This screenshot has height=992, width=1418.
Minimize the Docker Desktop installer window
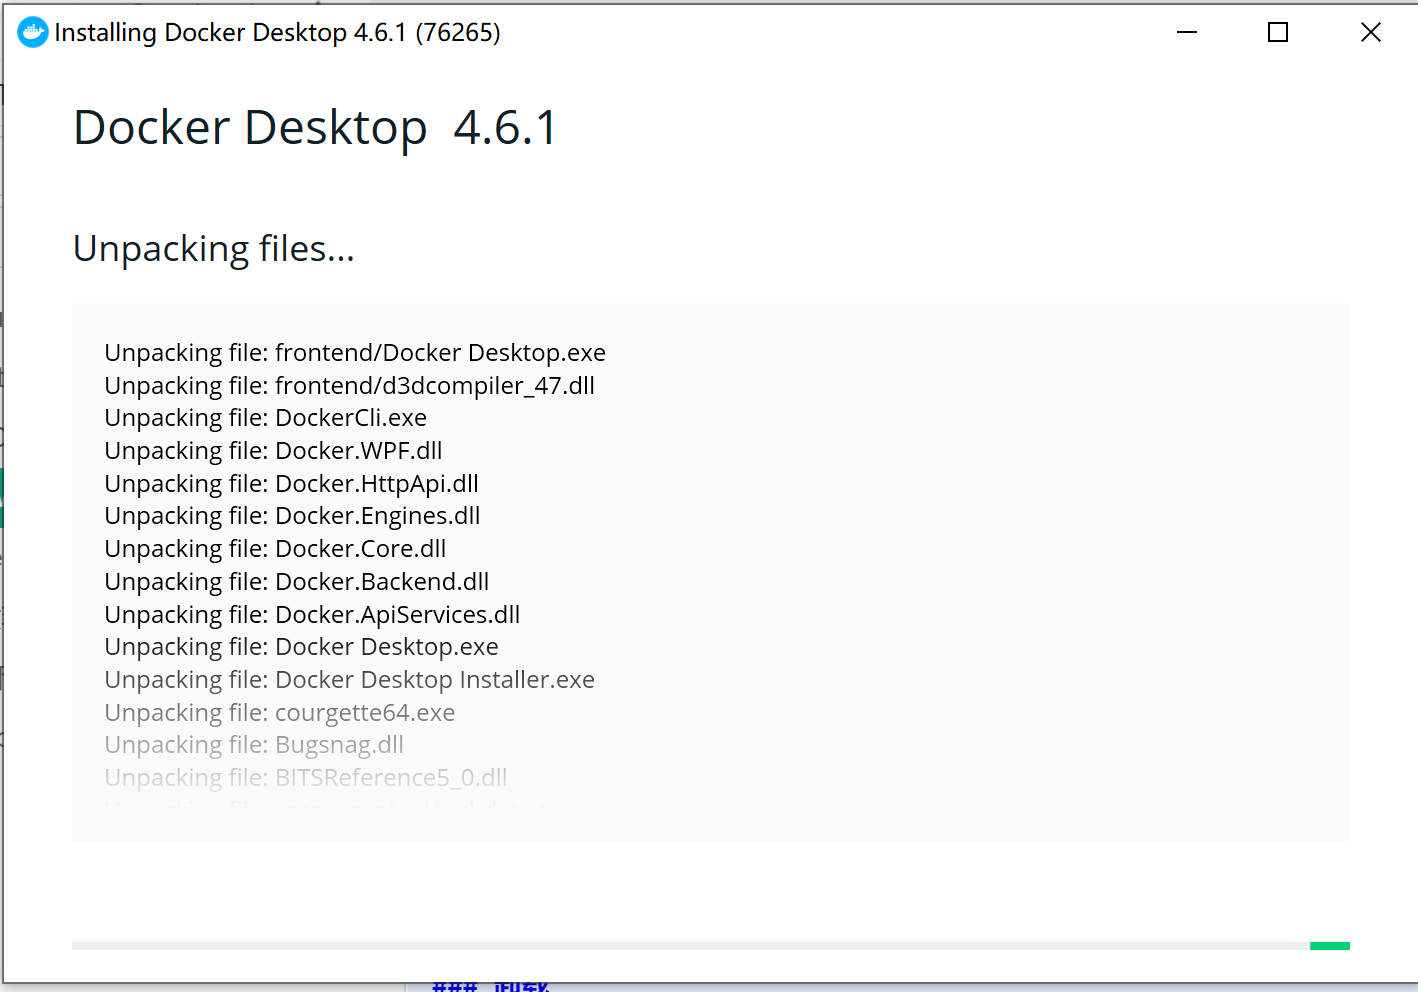click(x=1187, y=32)
